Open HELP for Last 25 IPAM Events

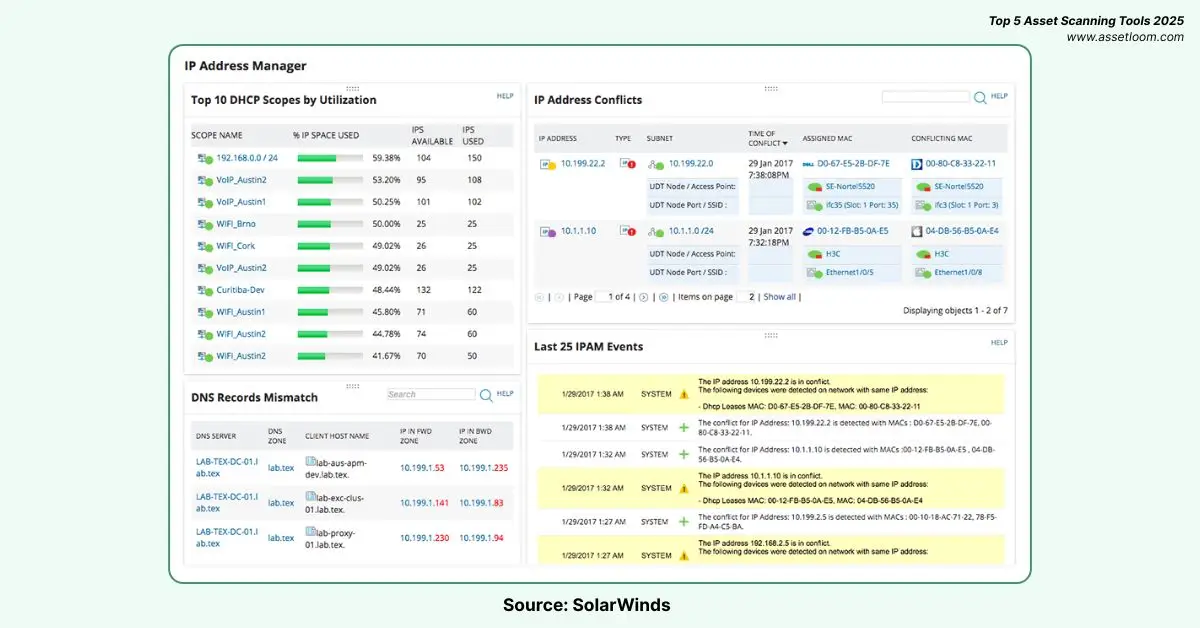(x=999, y=342)
